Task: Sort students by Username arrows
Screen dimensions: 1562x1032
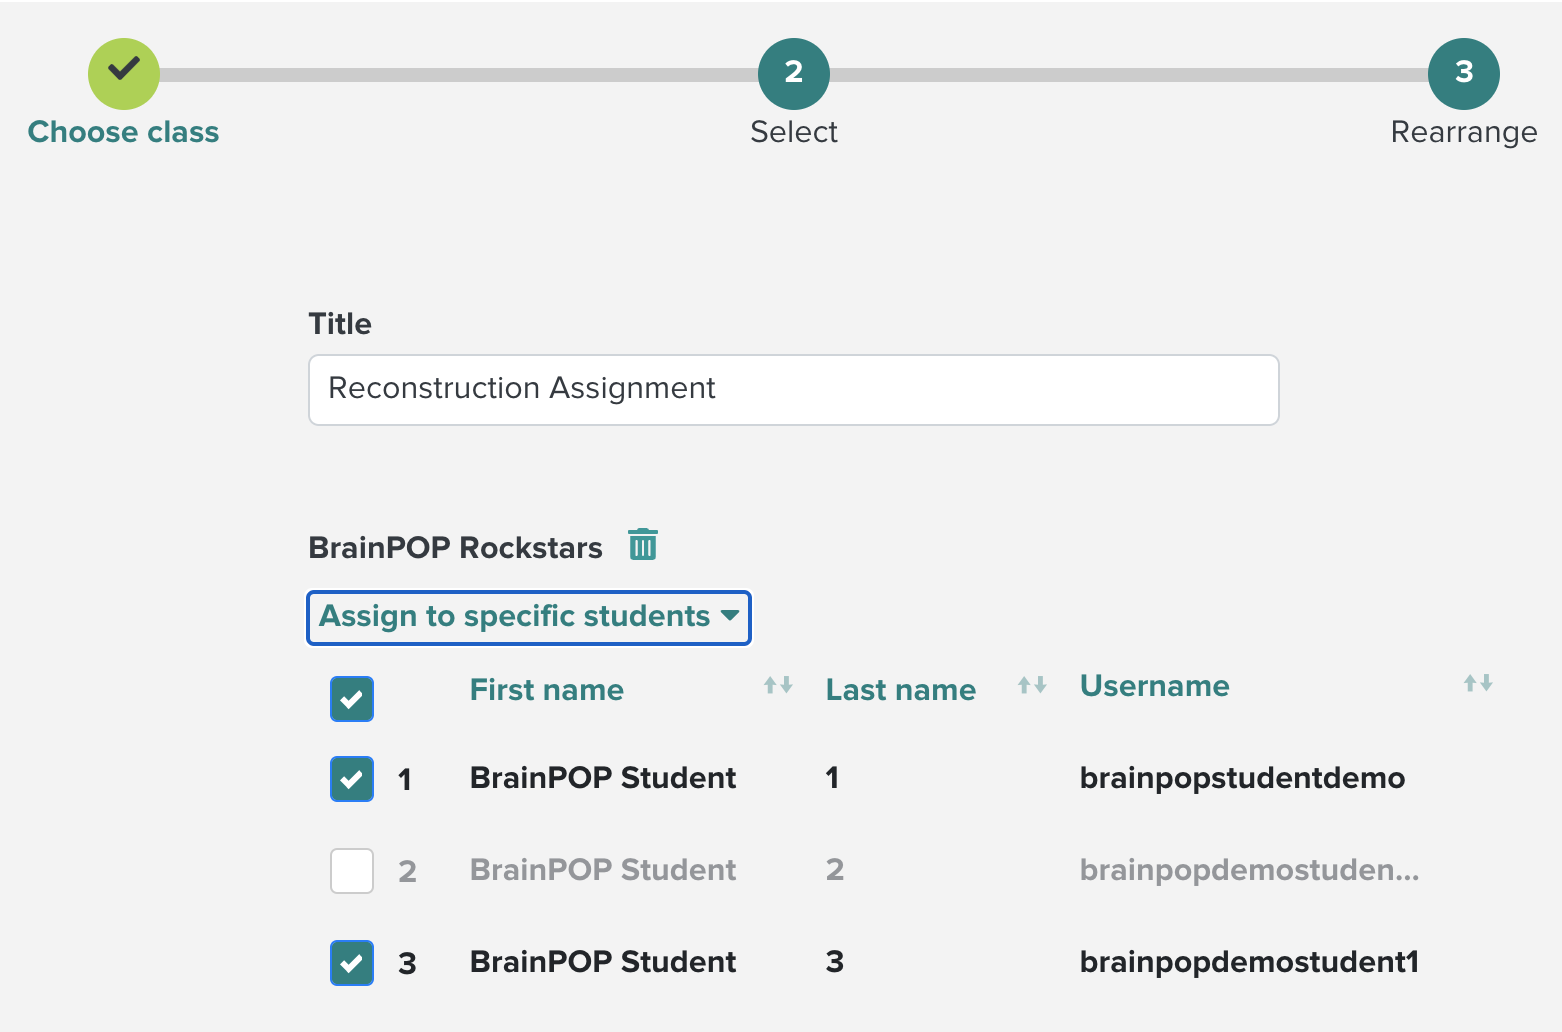Action: (1477, 683)
